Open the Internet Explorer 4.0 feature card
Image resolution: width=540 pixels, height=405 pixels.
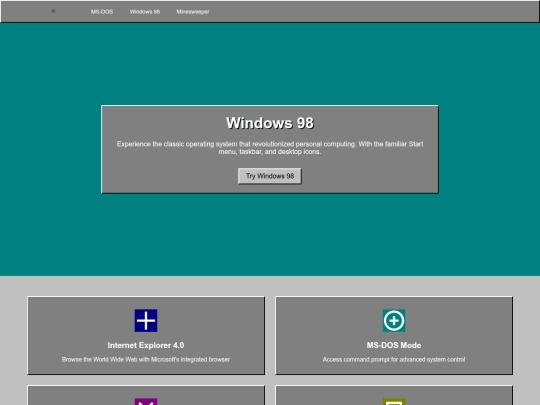click(146, 335)
